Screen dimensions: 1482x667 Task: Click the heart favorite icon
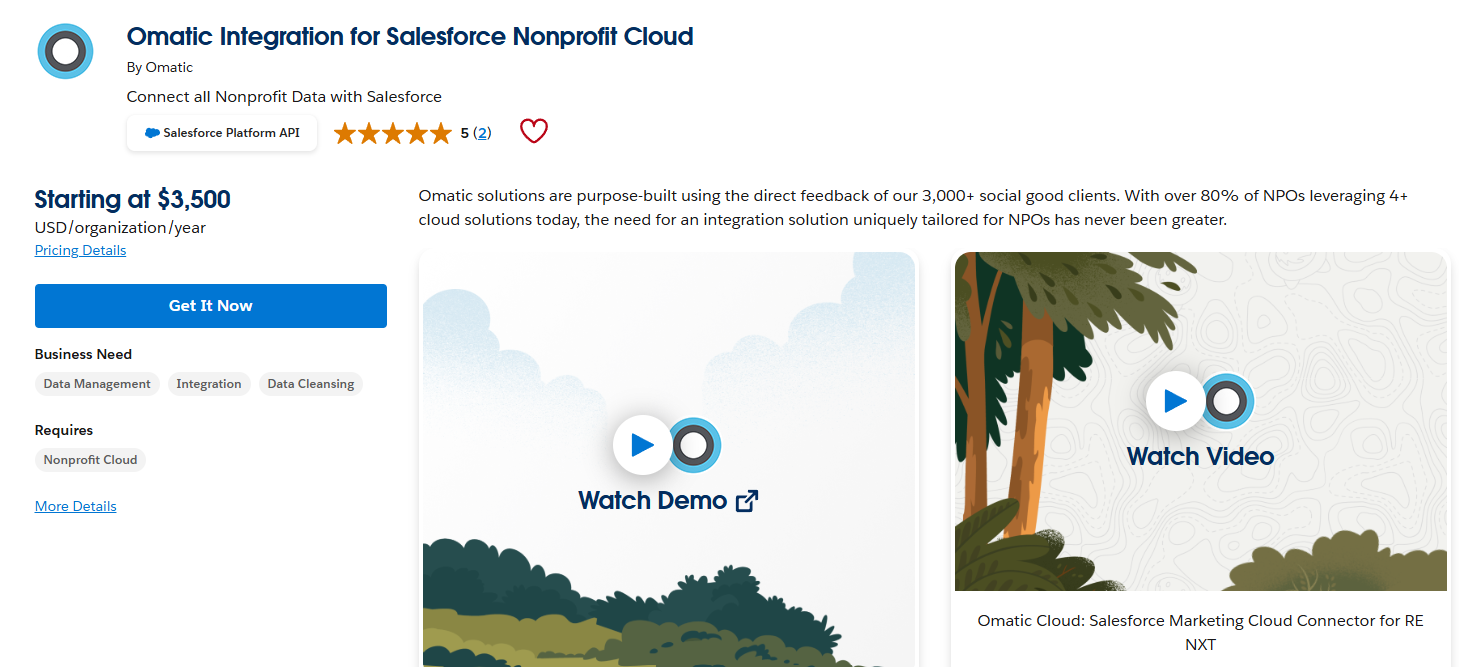534,132
